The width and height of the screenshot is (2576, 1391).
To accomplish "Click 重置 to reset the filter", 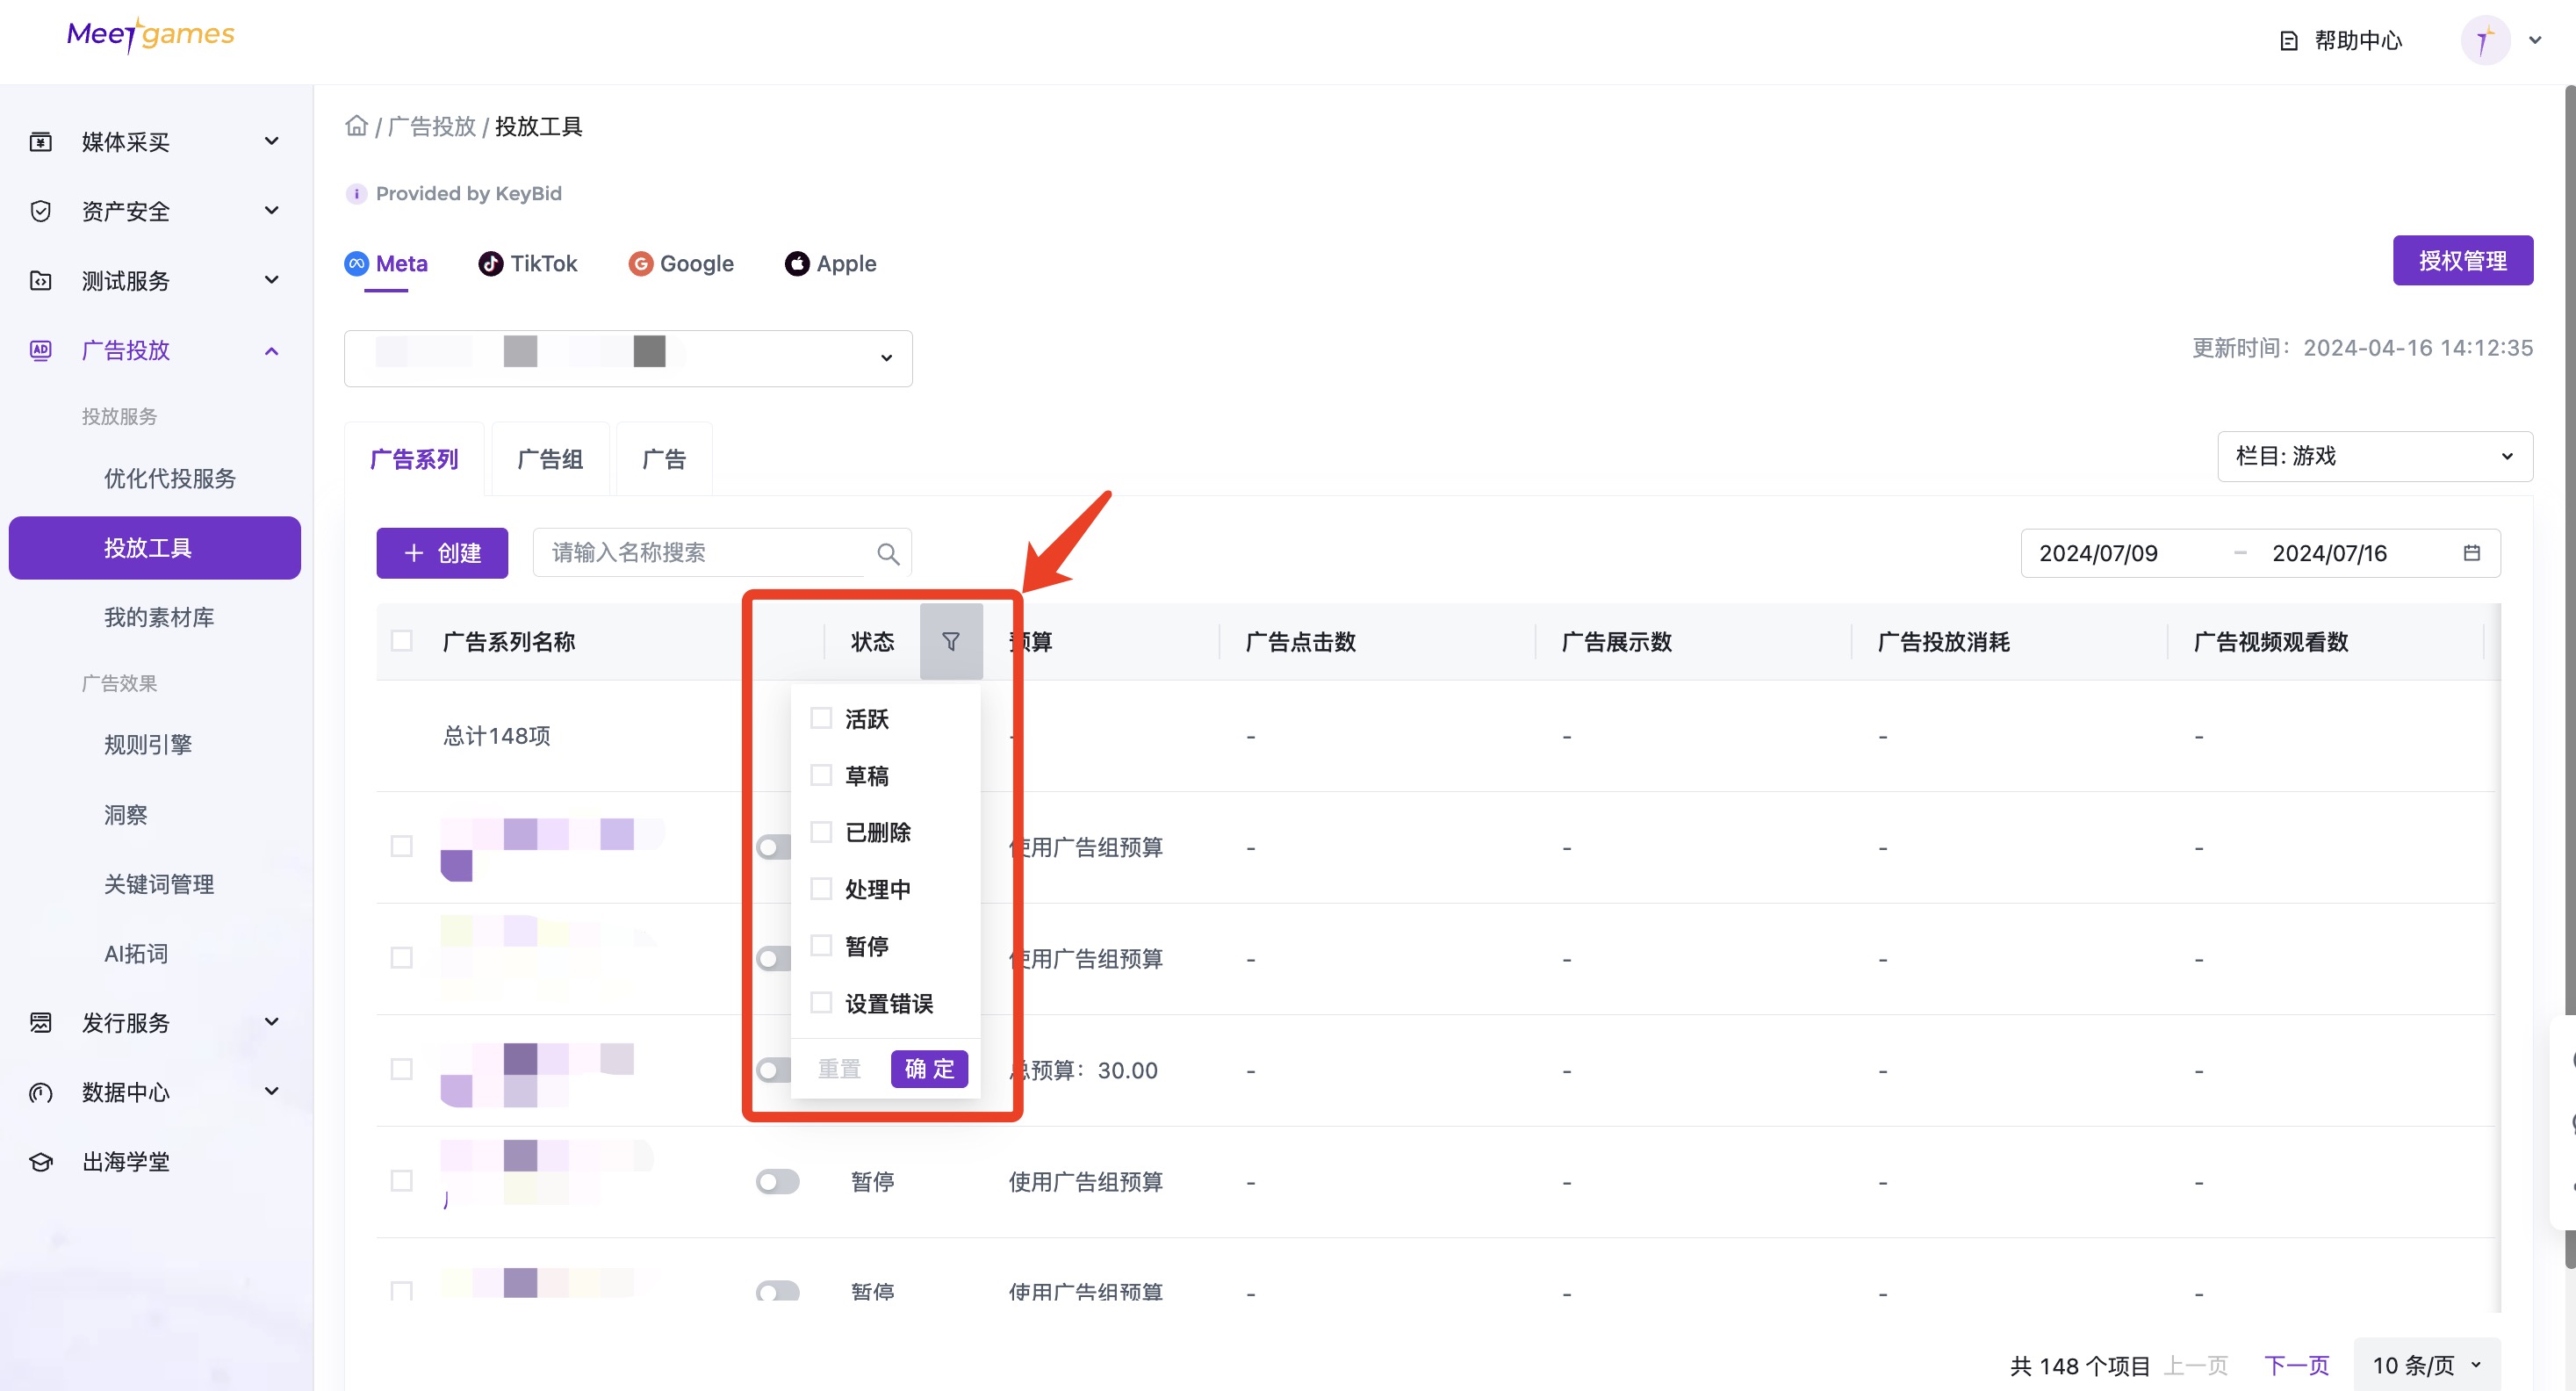I will pyautogui.click(x=839, y=1069).
